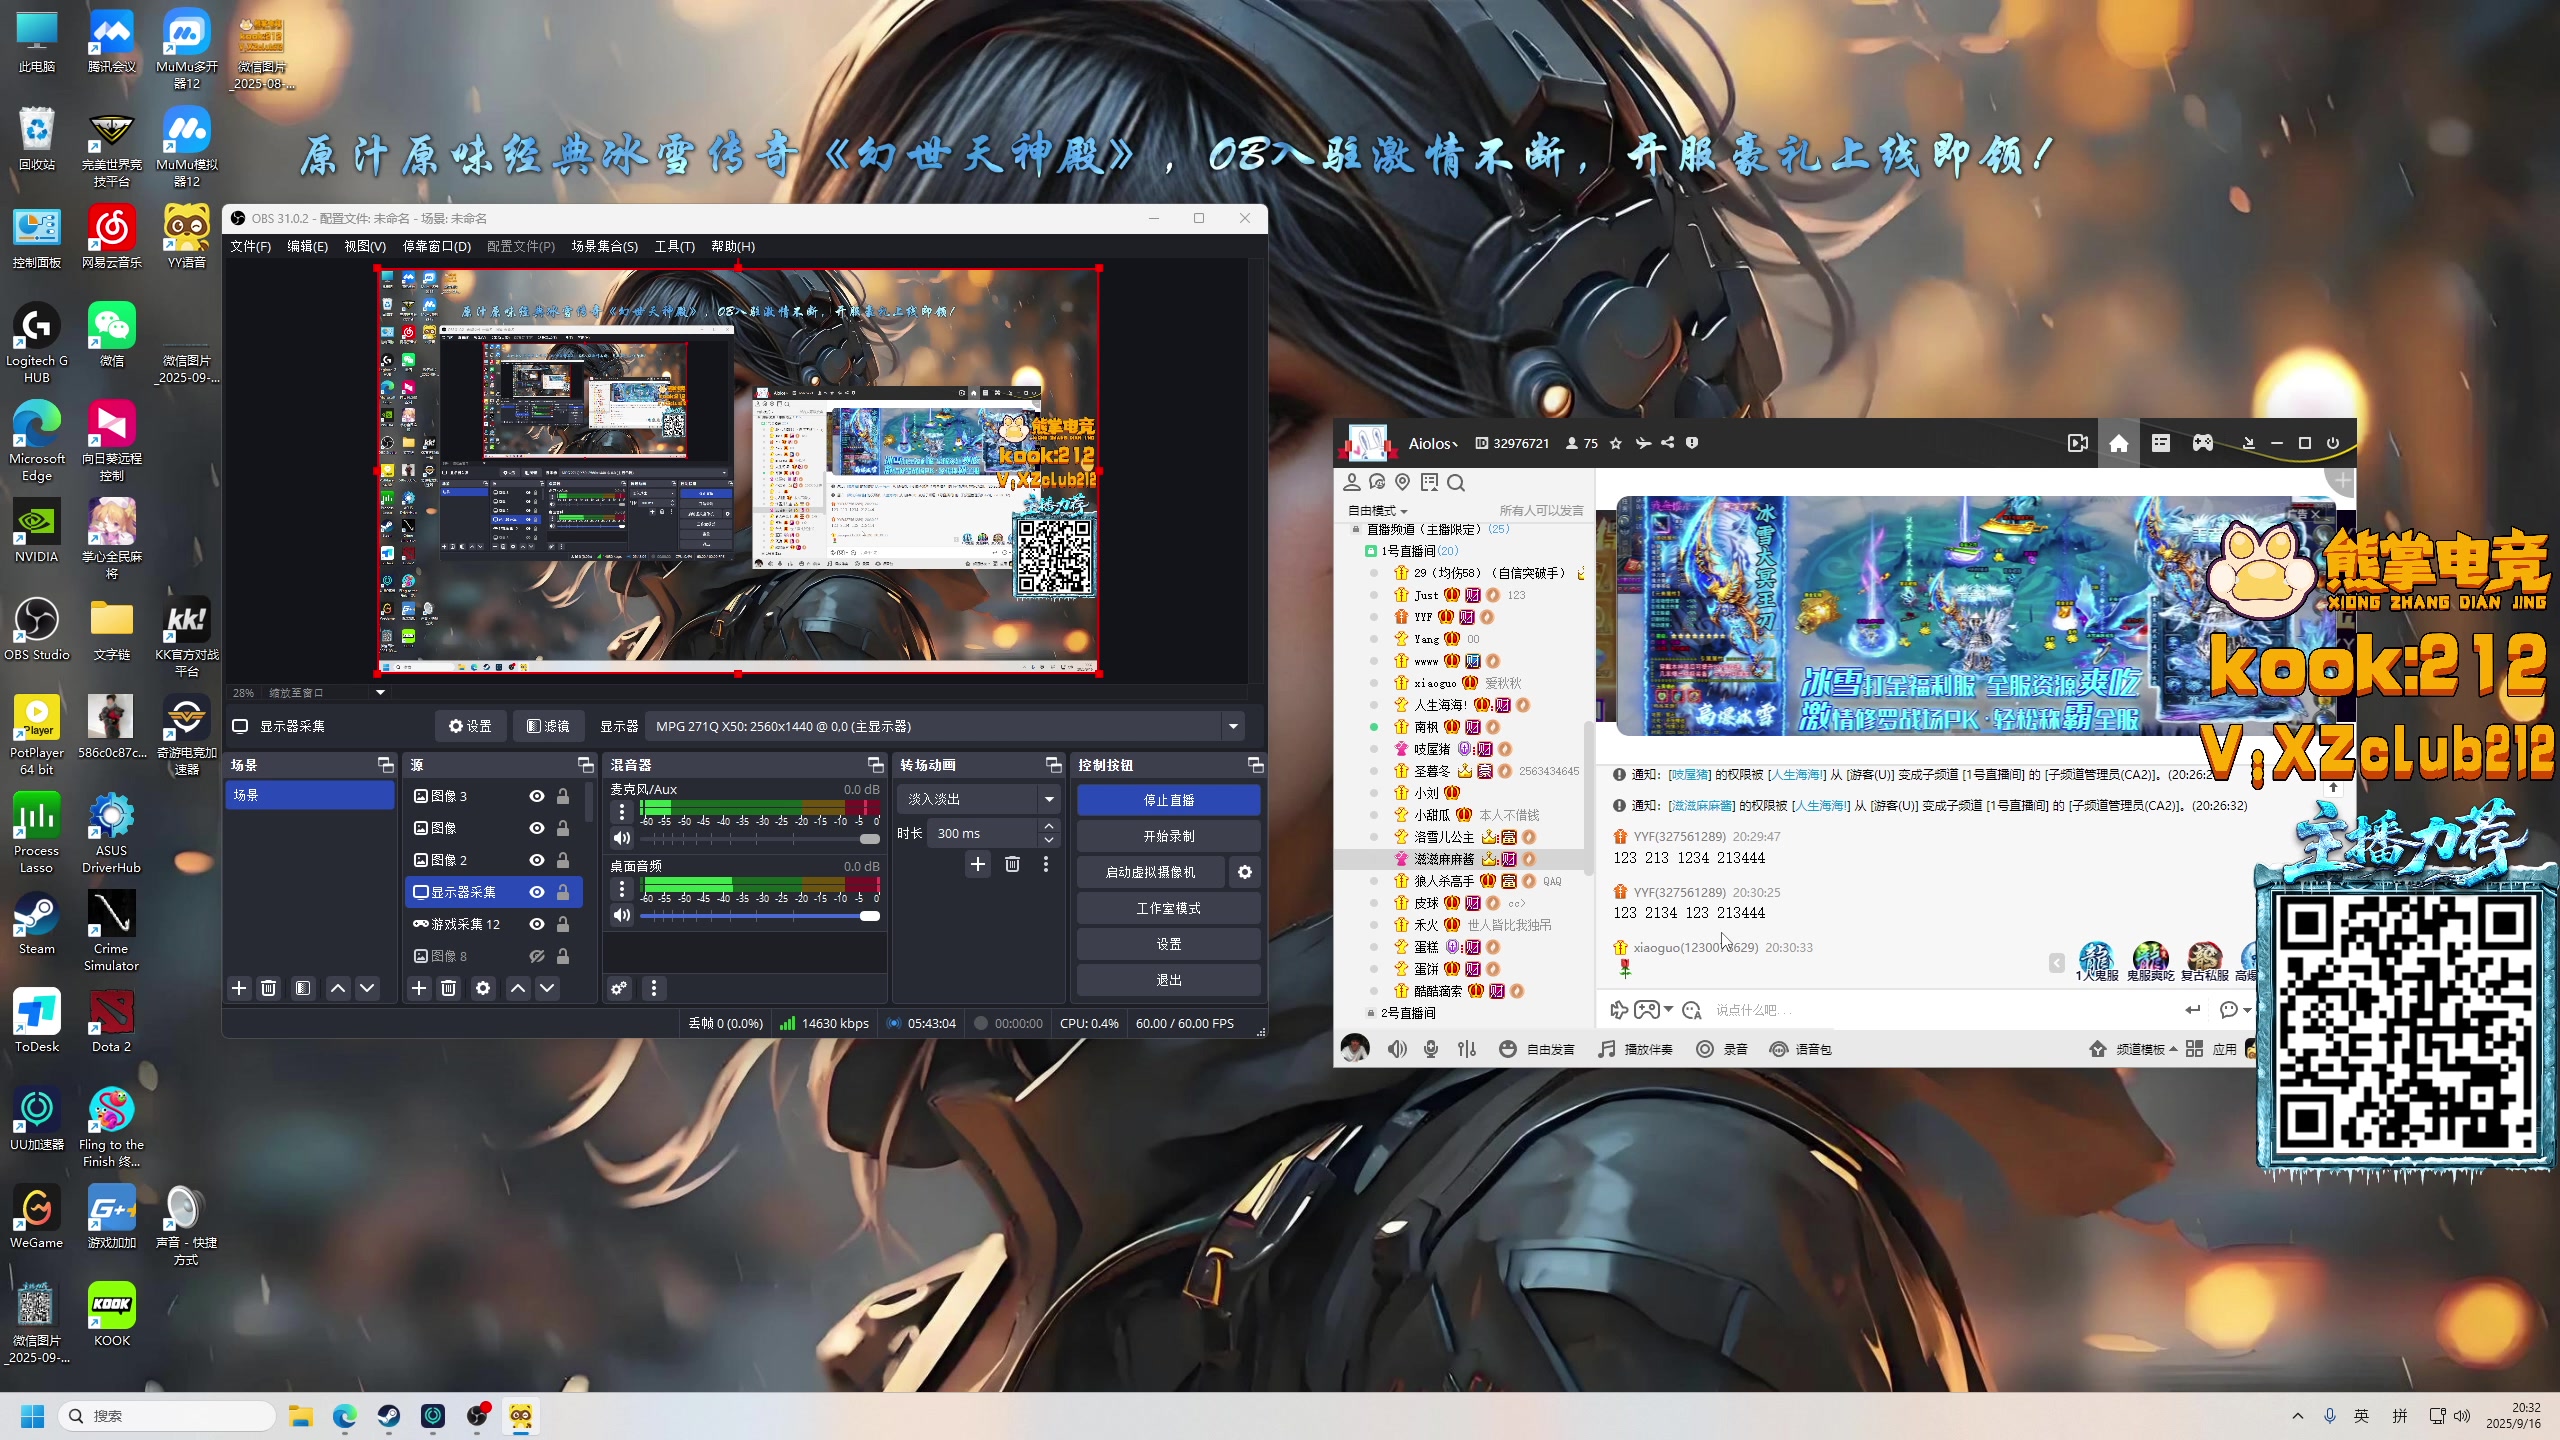Open preview zoom 缩放至窗口 dropdown arrow
The image size is (2560, 1440).
tap(380, 692)
